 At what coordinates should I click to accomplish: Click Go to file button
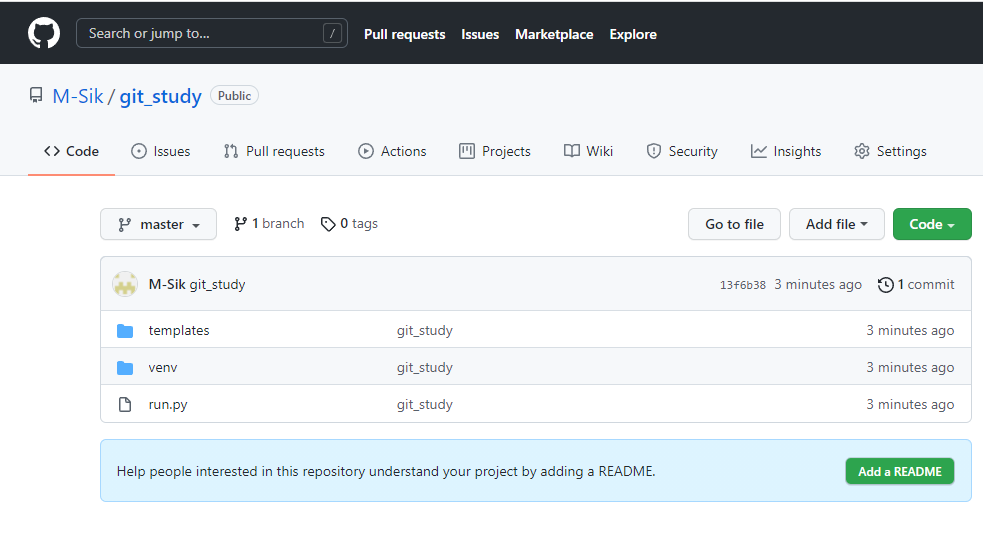tap(734, 224)
